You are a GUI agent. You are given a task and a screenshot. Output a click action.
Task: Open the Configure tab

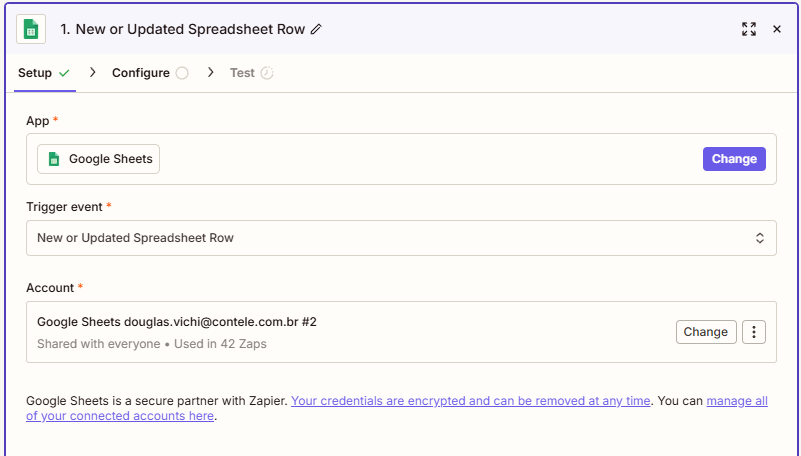[140, 73]
